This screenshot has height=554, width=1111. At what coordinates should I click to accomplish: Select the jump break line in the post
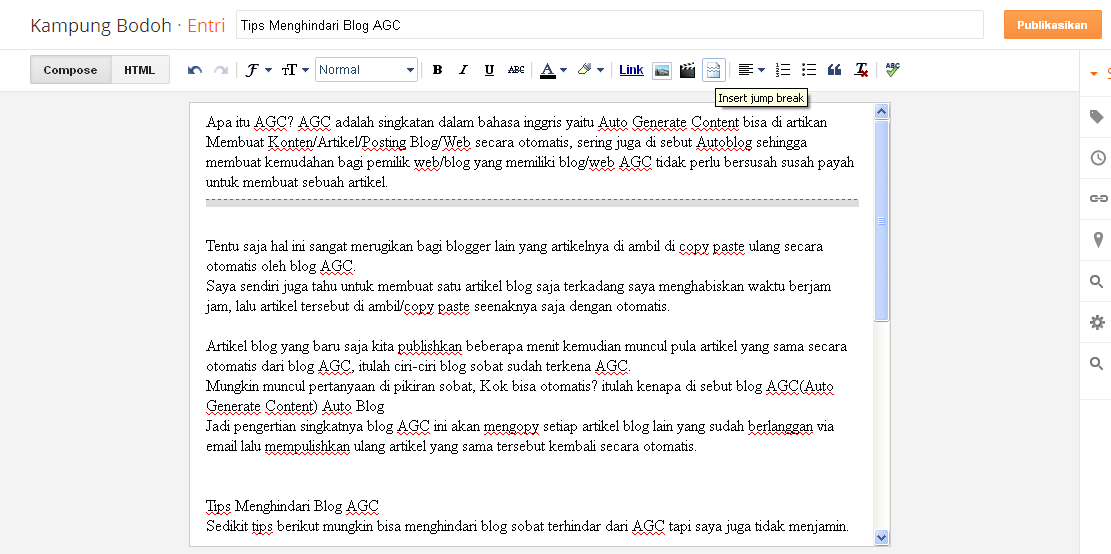[x=532, y=203]
